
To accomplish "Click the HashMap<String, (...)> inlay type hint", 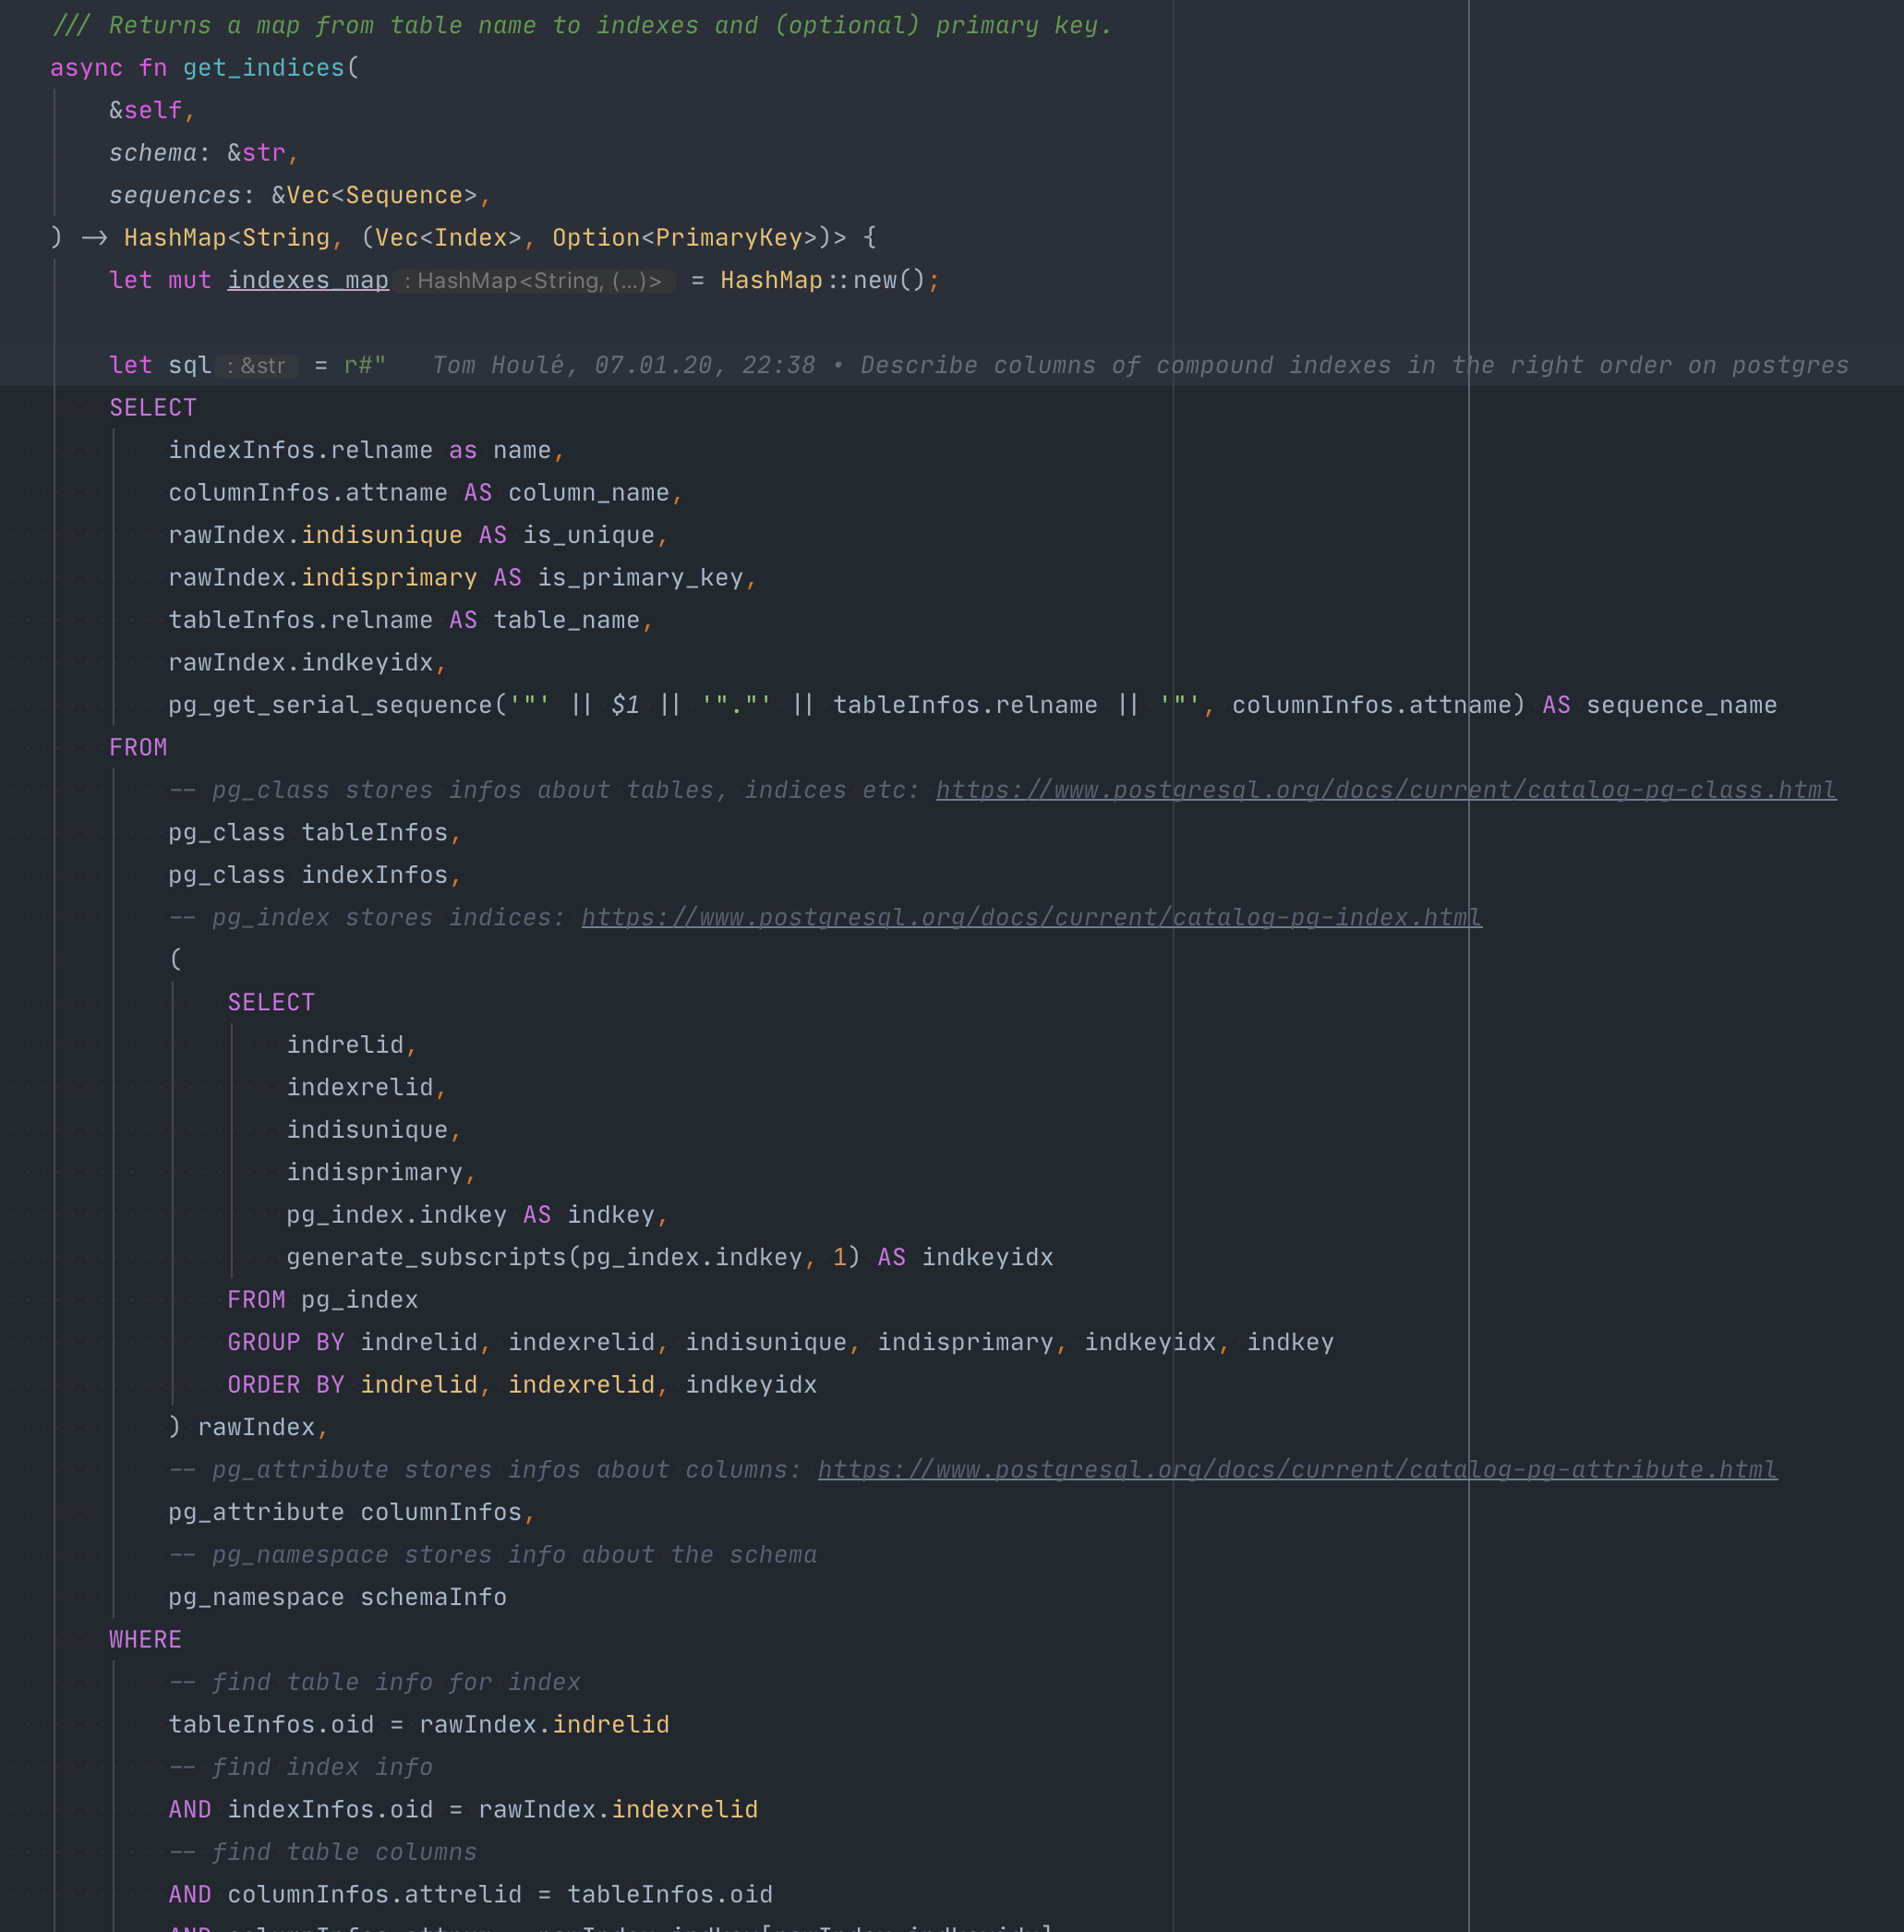I will pos(537,281).
